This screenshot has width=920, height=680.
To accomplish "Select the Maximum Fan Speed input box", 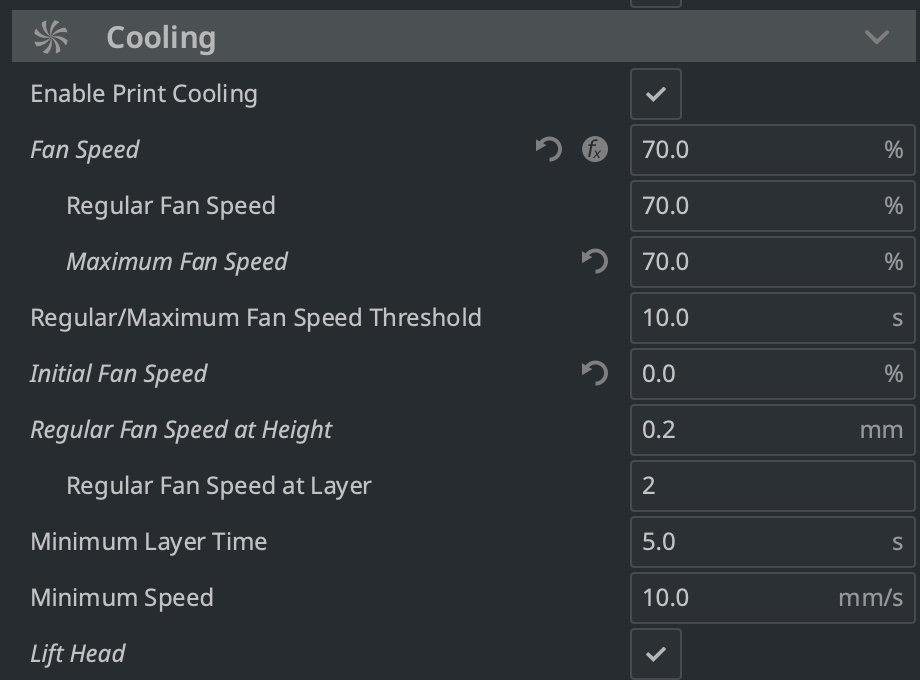I will 772,262.
